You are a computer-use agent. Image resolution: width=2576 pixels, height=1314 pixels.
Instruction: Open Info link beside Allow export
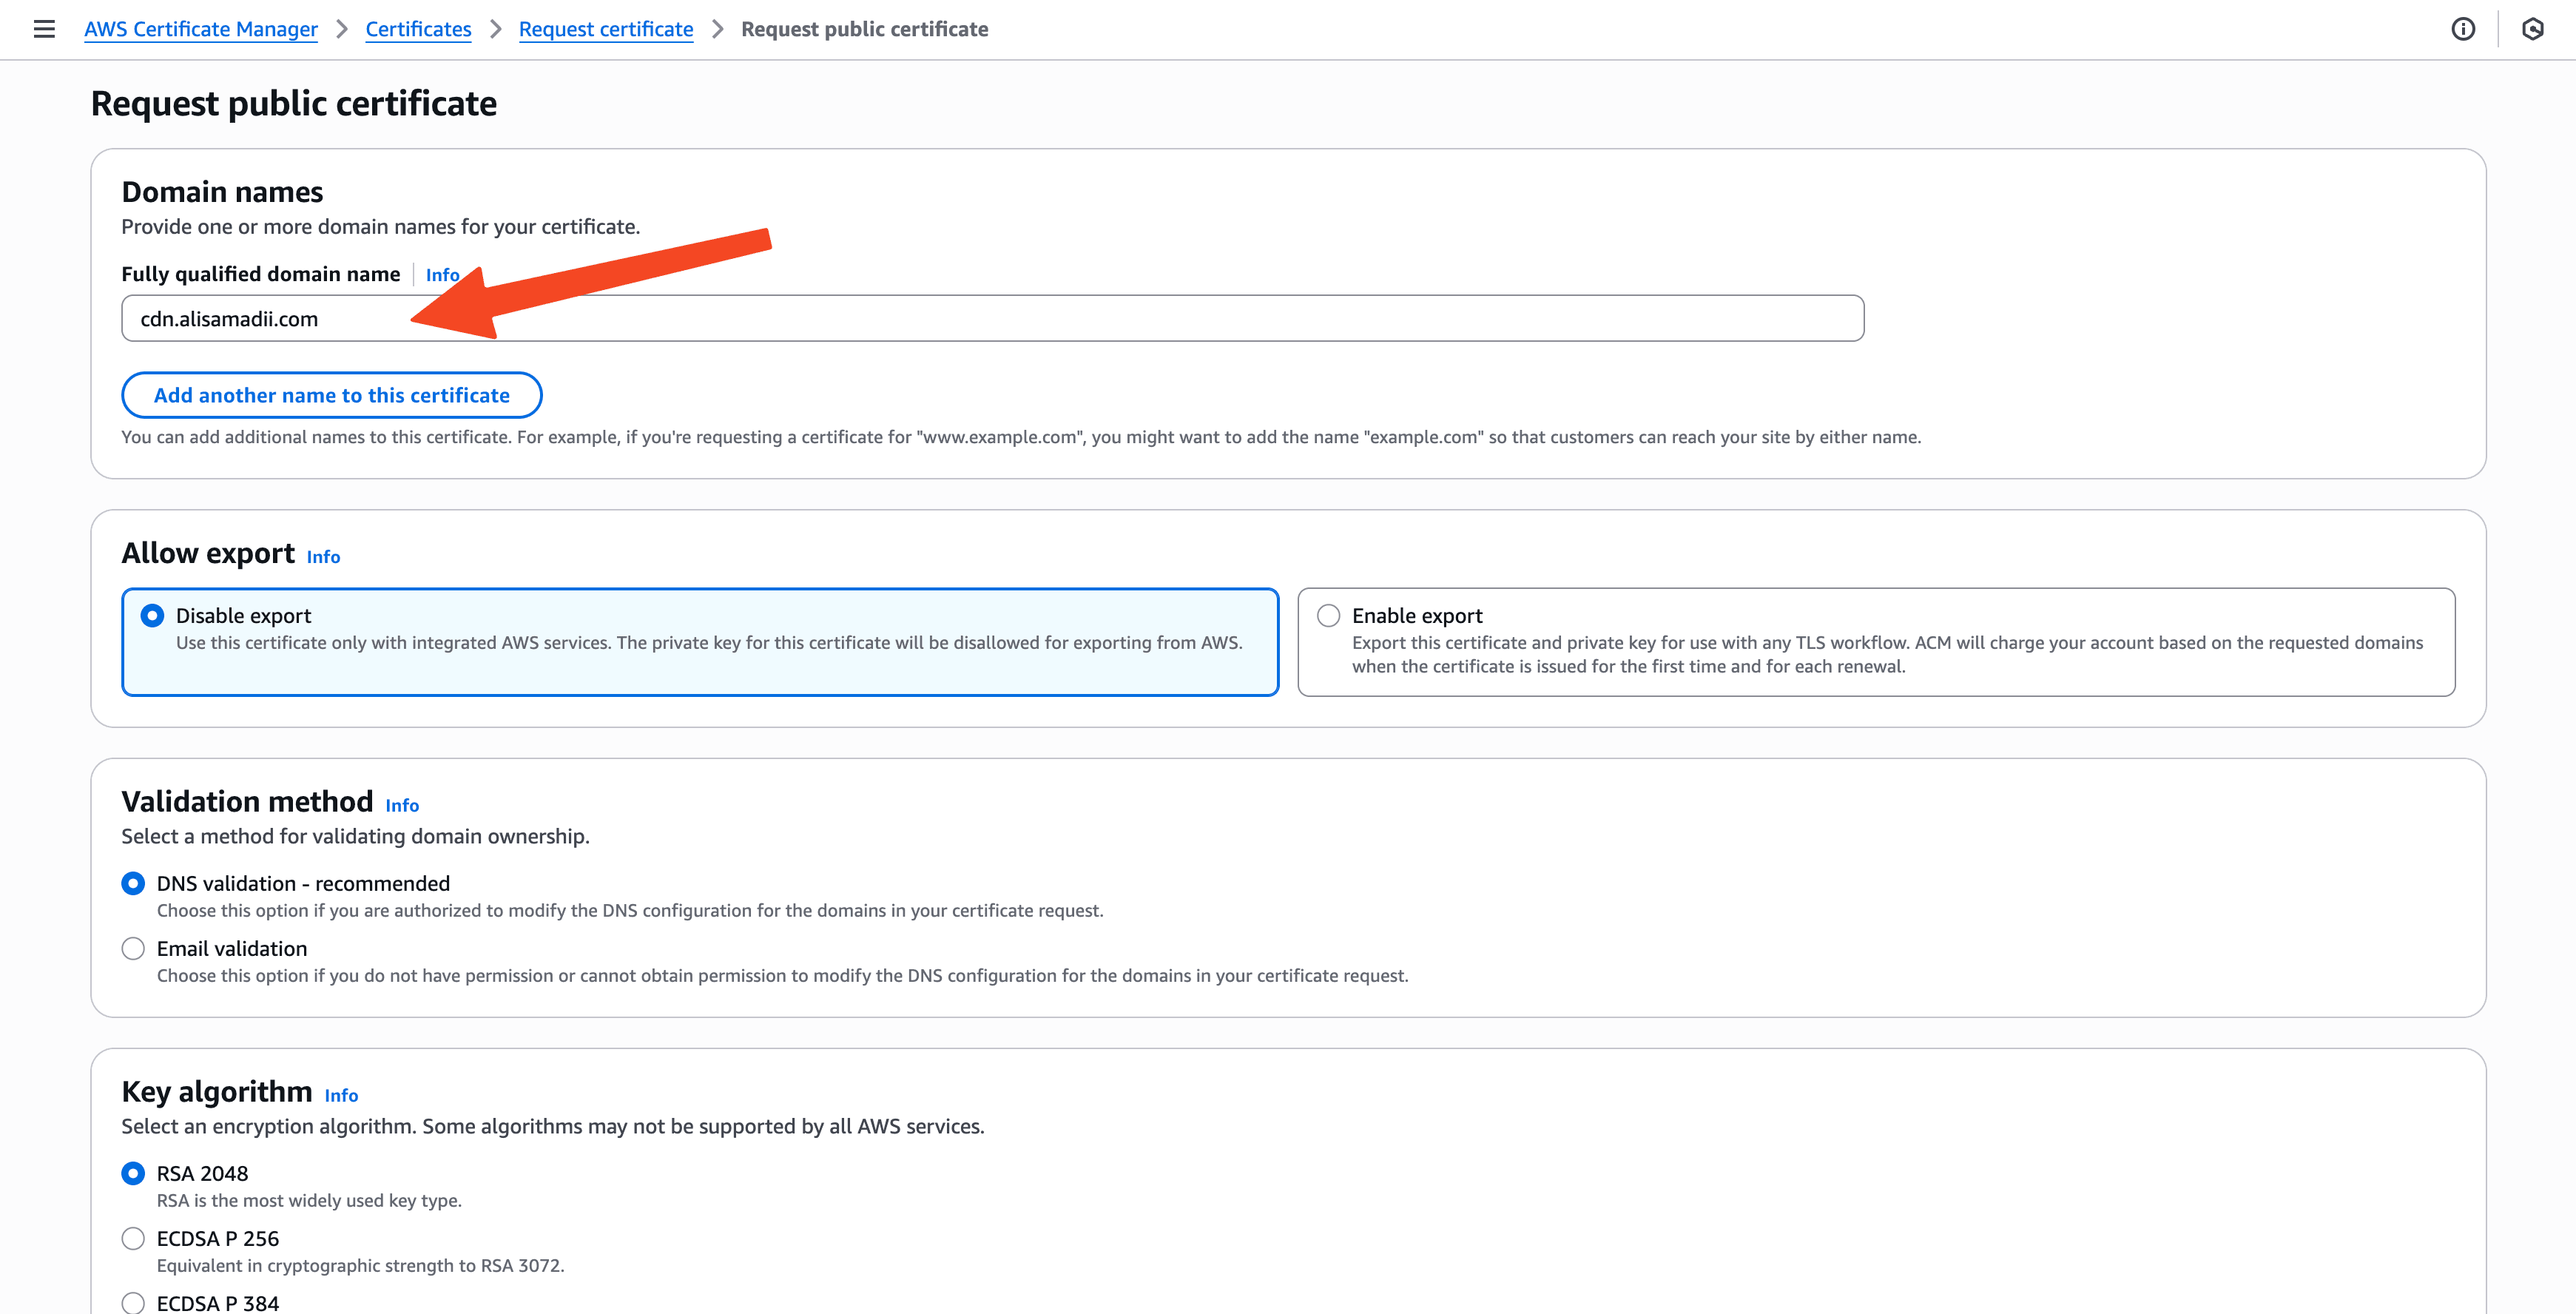[323, 557]
